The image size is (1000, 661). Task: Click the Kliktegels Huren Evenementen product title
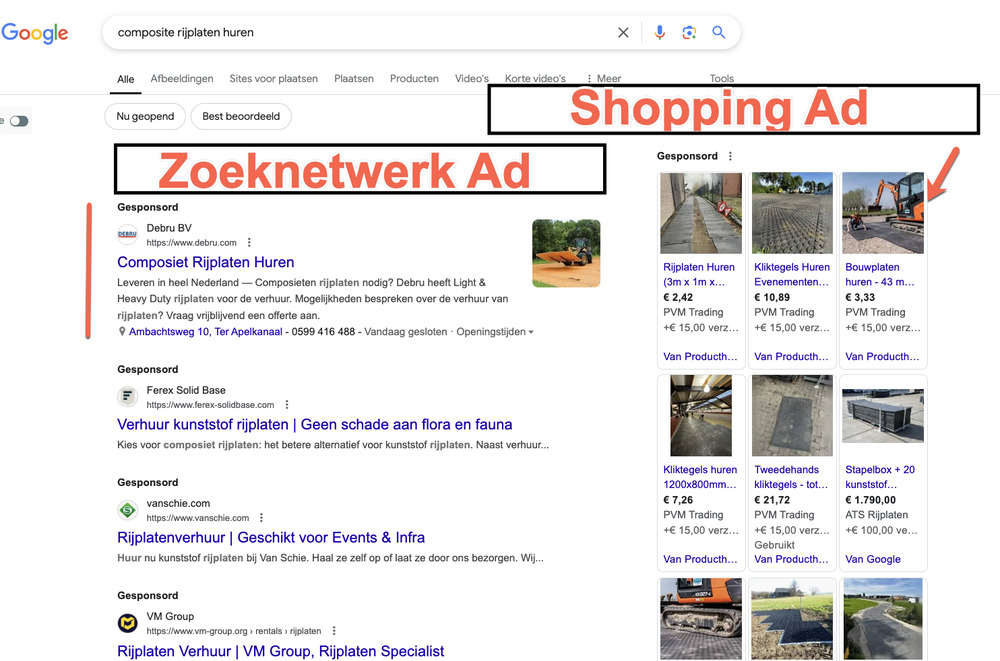click(x=792, y=274)
